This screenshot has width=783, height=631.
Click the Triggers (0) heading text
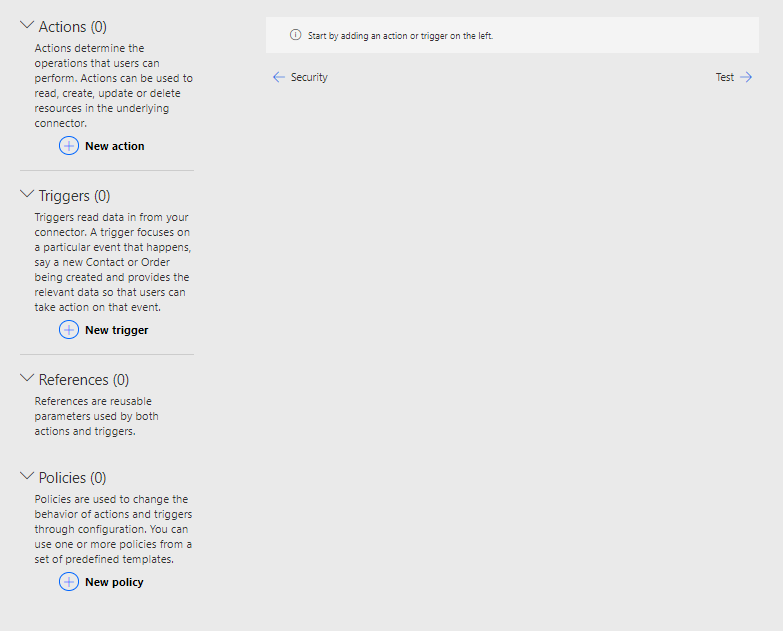[x=74, y=196]
